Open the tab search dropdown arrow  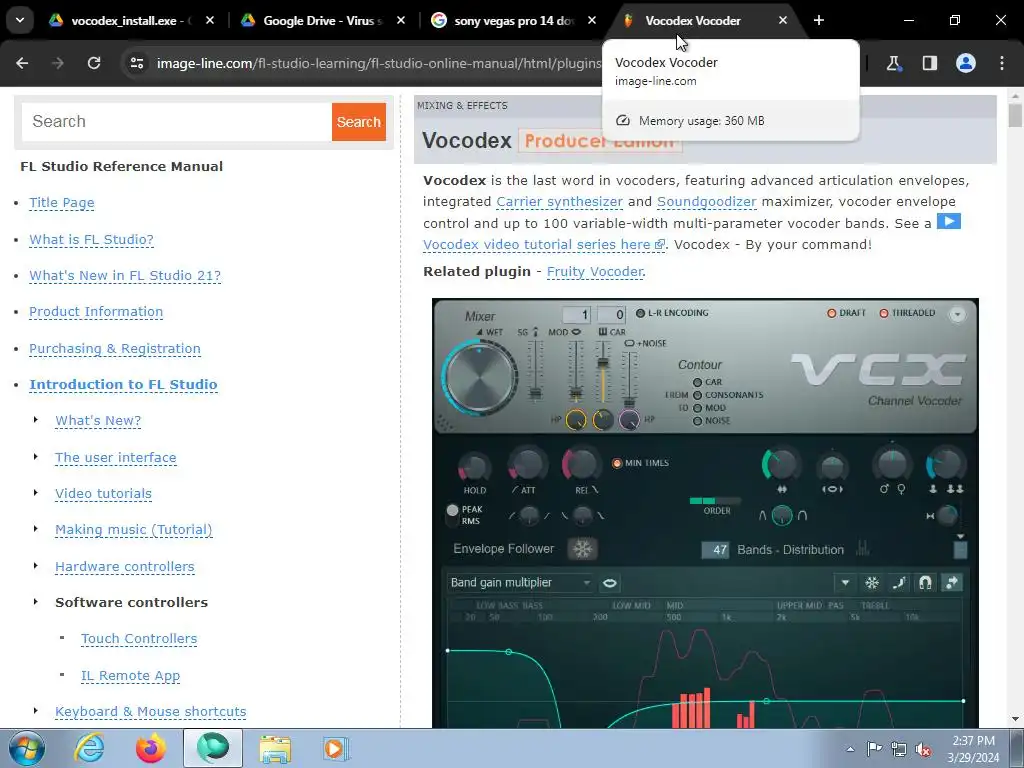20,20
